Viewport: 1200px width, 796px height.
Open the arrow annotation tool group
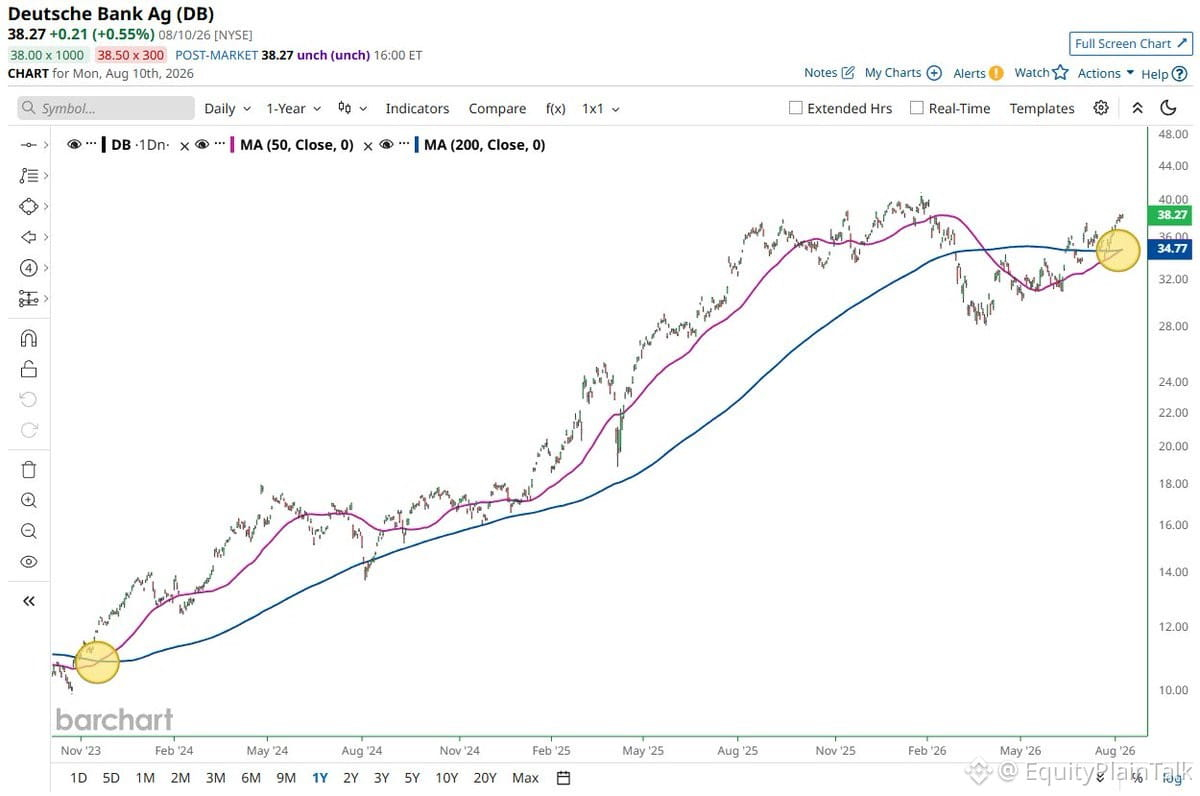[28, 237]
